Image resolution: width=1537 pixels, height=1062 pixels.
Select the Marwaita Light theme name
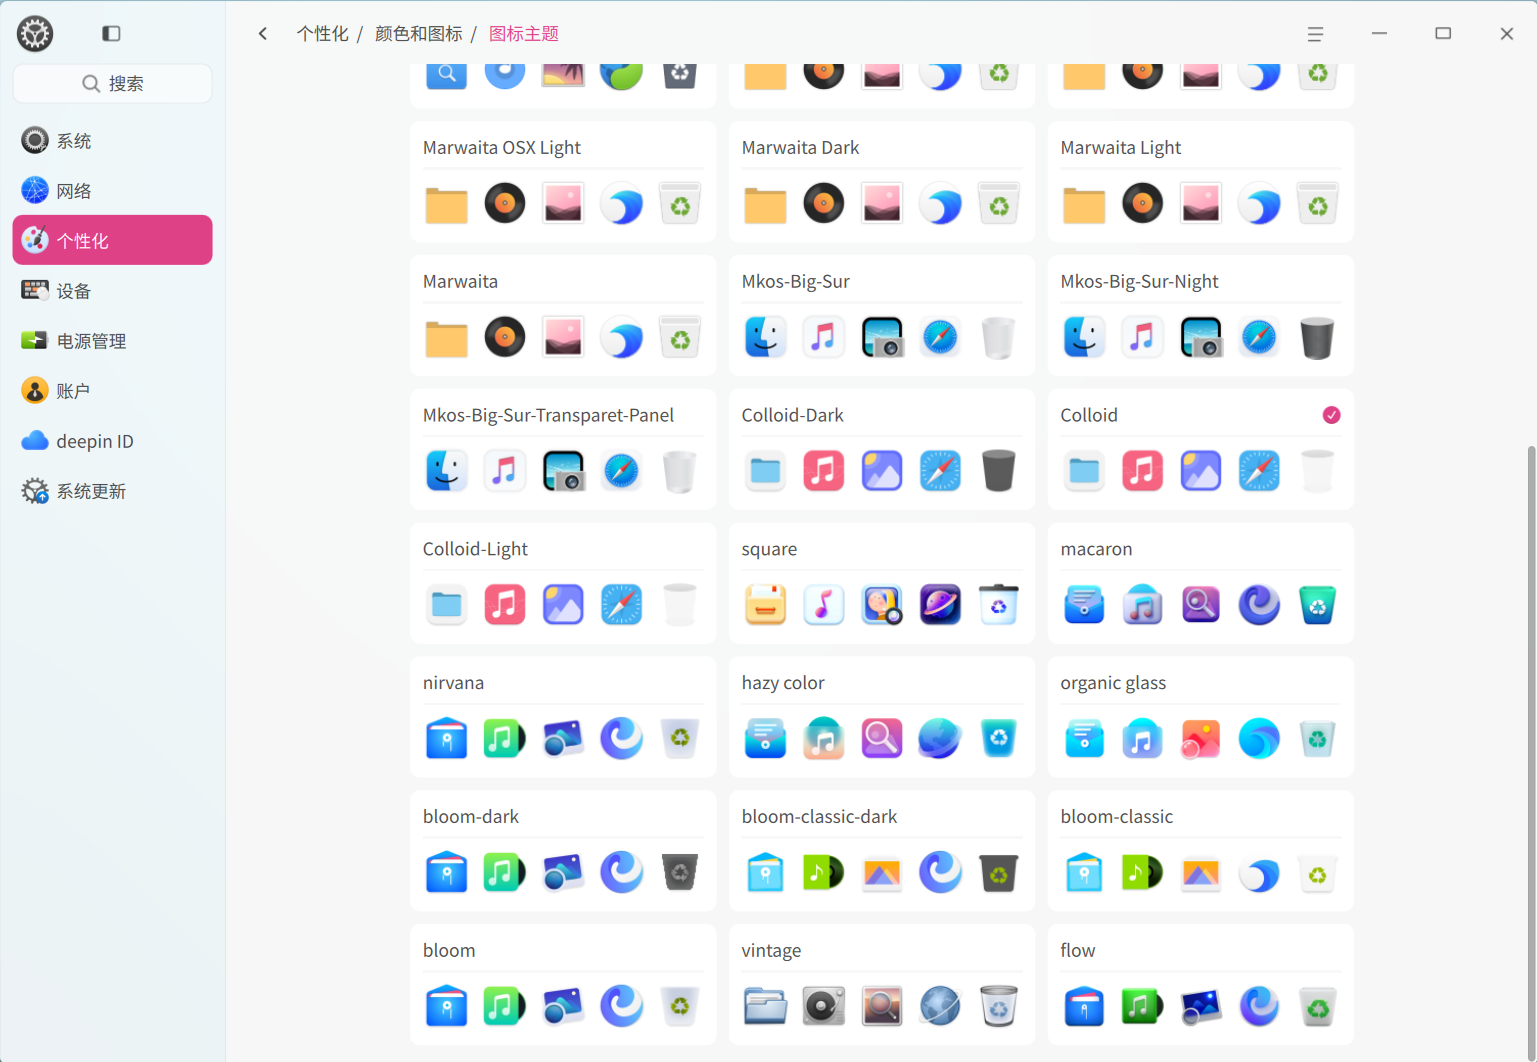tap(1120, 148)
